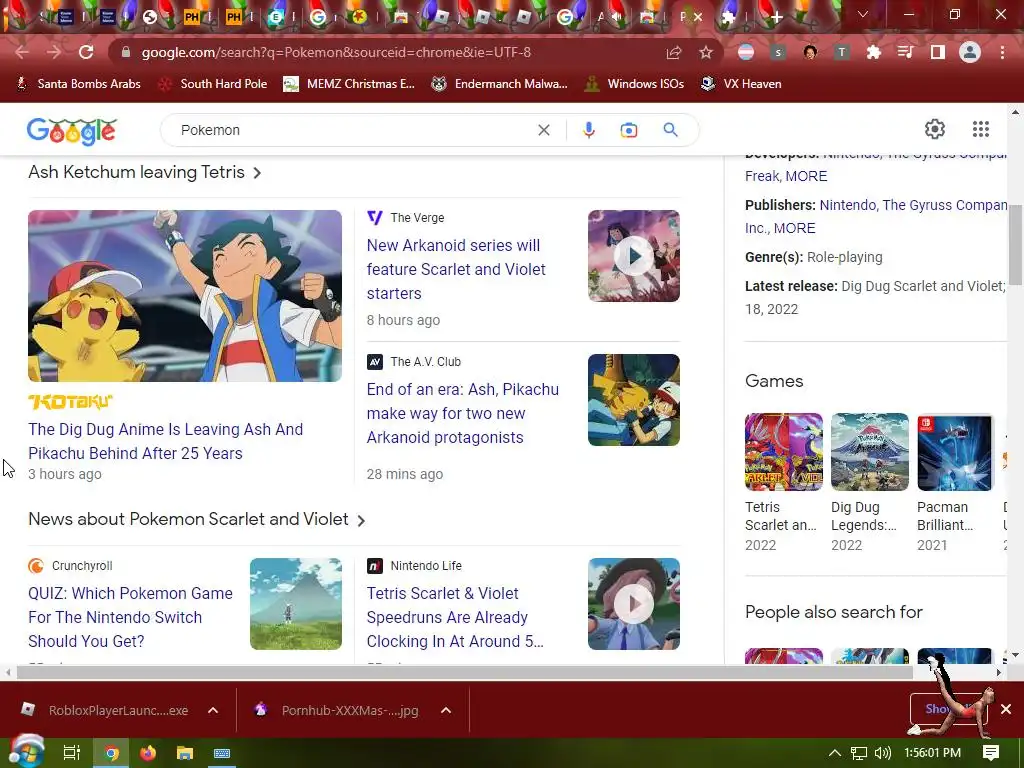
Task: Open the browser side panel icon
Action: (938, 52)
